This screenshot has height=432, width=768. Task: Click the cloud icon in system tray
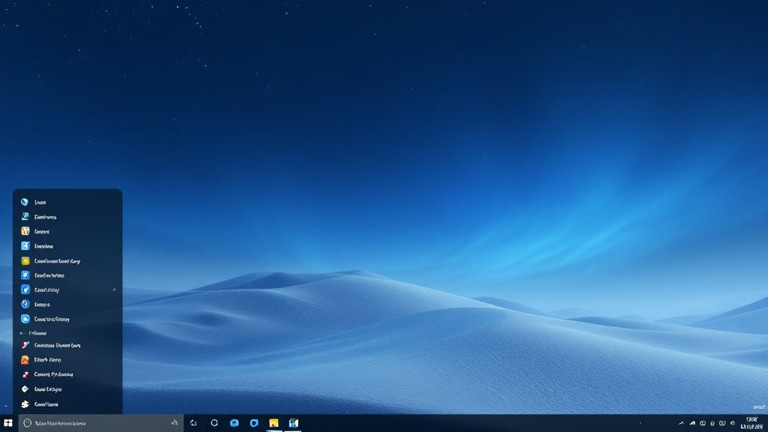click(692, 423)
